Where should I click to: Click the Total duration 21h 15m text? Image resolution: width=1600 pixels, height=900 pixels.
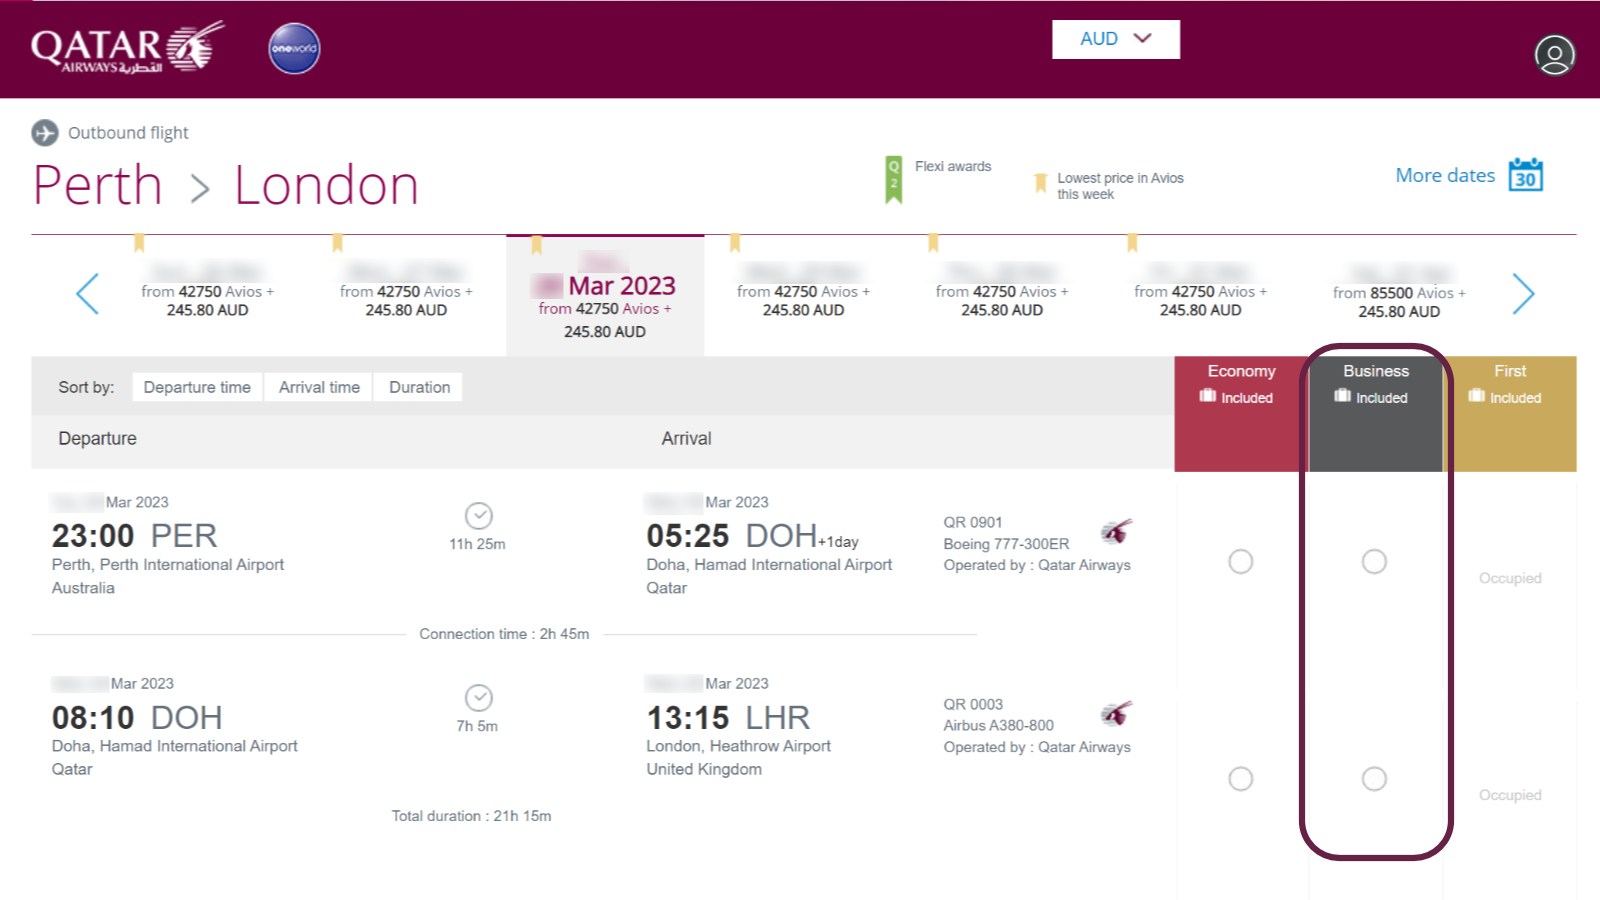(471, 816)
